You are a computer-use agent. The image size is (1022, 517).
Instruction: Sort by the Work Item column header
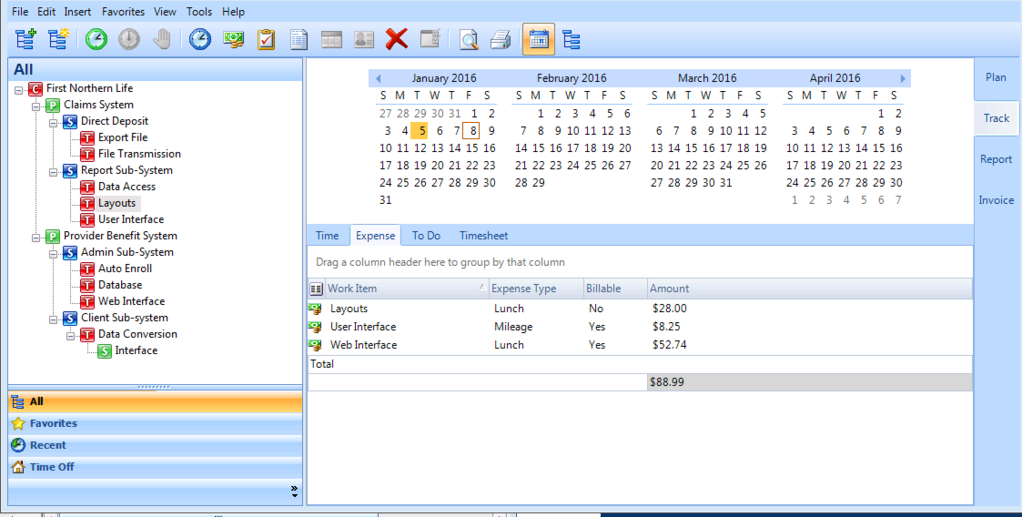(405, 288)
